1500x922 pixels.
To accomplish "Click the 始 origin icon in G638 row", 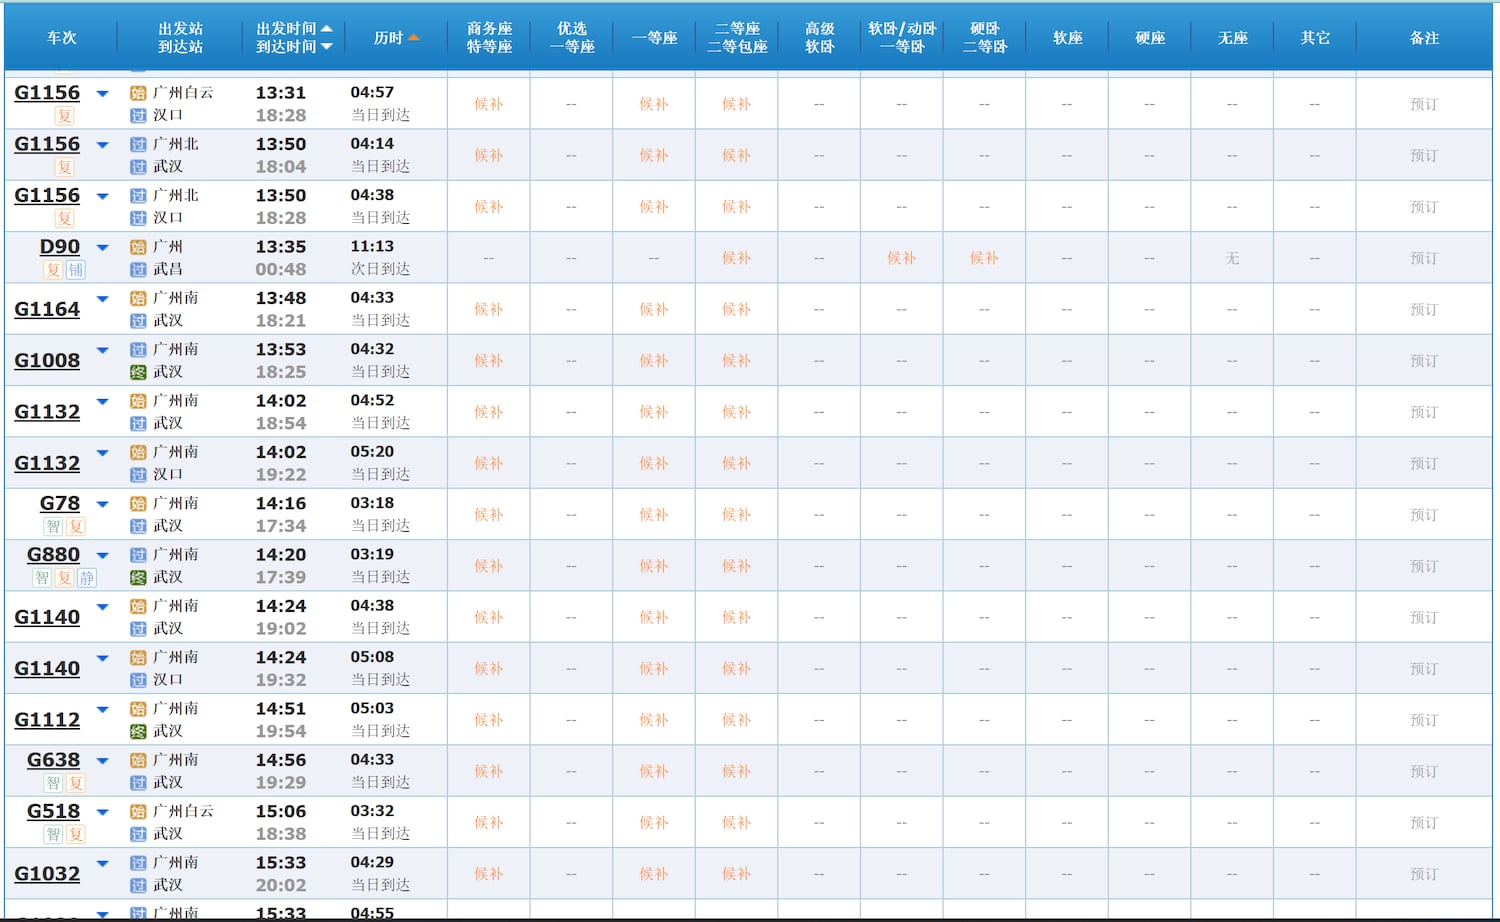I will [138, 760].
